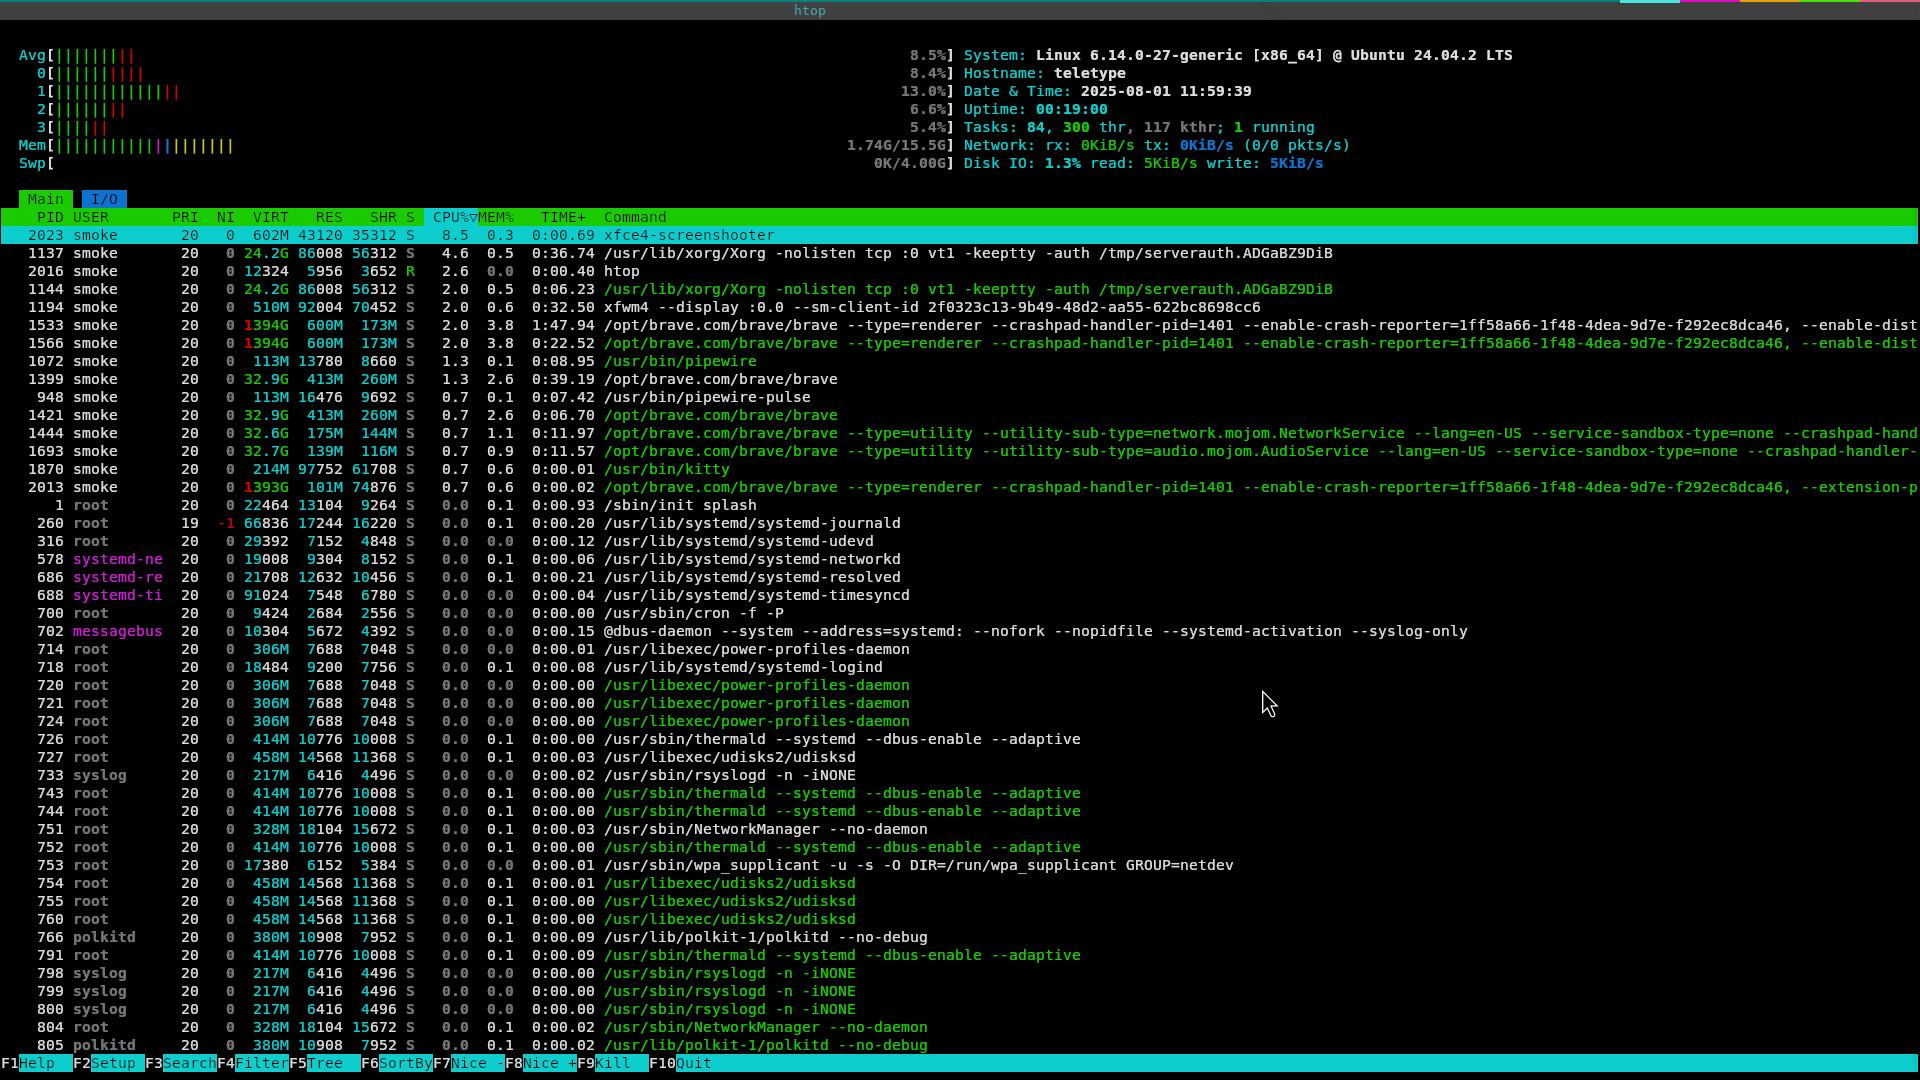Toggle F5 Tree view
The width and height of the screenshot is (1920, 1080).
(324, 1063)
